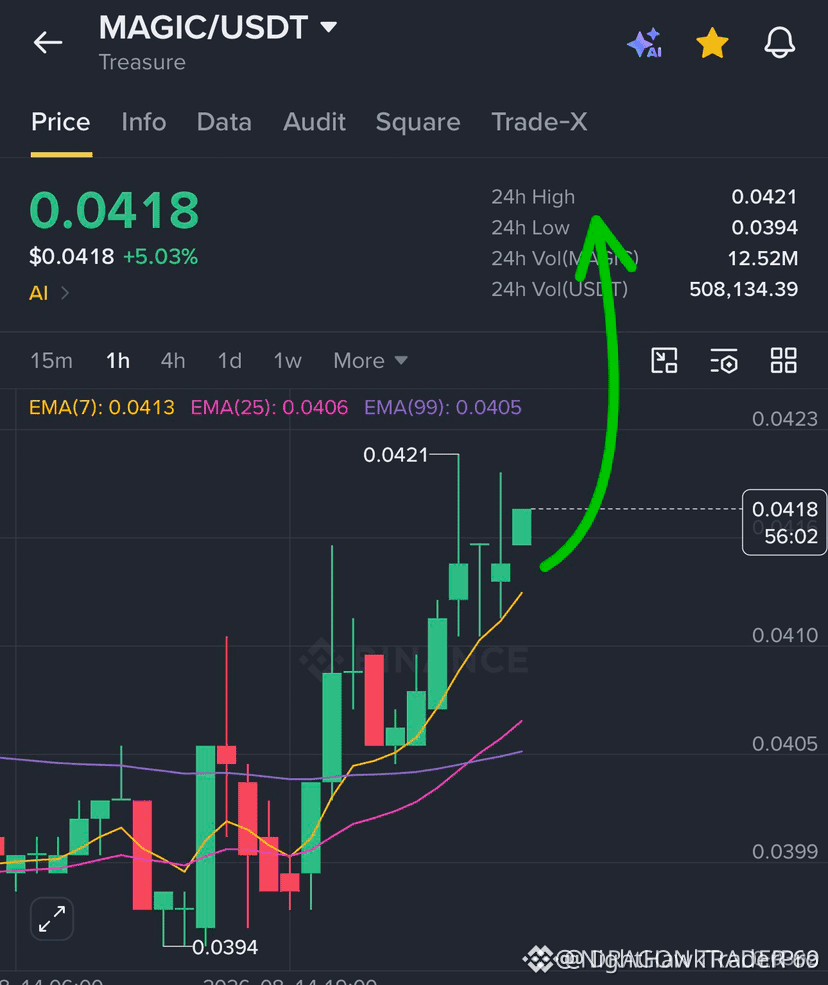Open price alerts bell icon
The image size is (828, 985).
pyautogui.click(x=780, y=43)
